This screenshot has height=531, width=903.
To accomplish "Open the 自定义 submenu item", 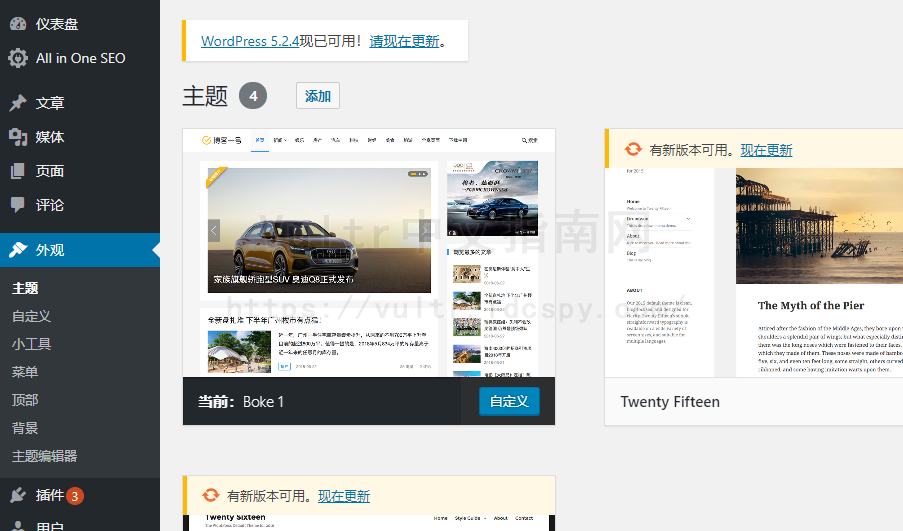I will (x=32, y=316).
